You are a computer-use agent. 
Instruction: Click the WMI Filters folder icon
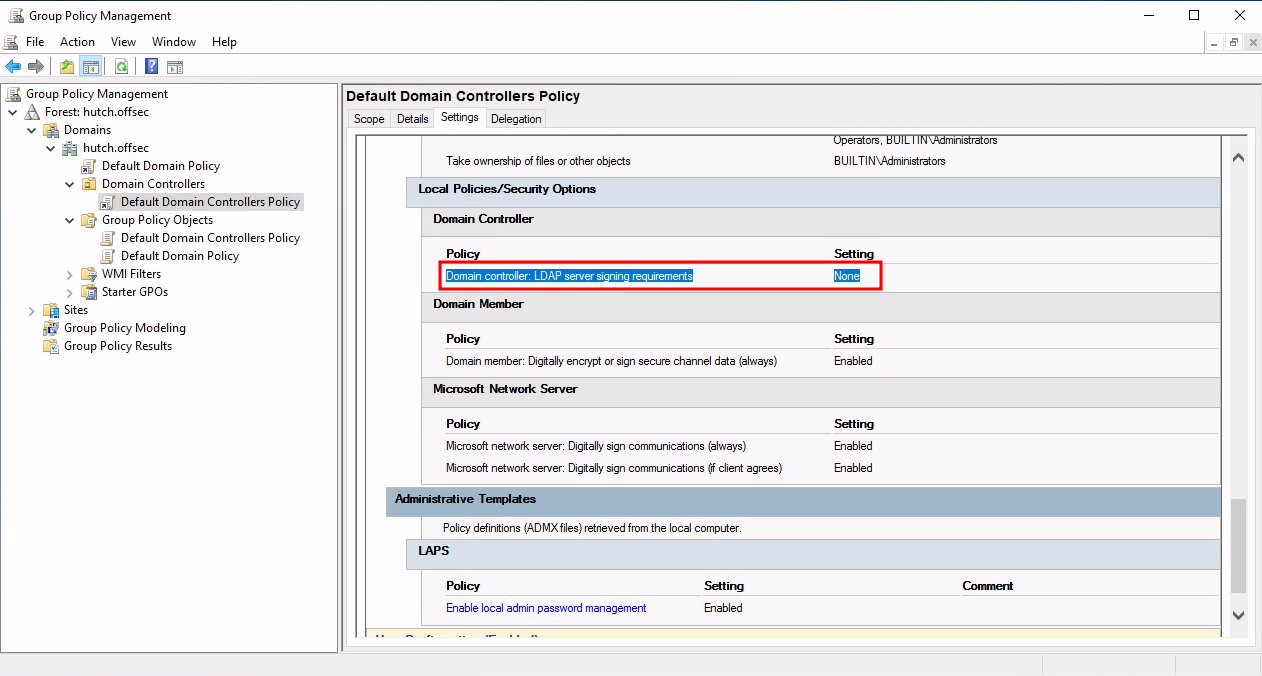89,274
